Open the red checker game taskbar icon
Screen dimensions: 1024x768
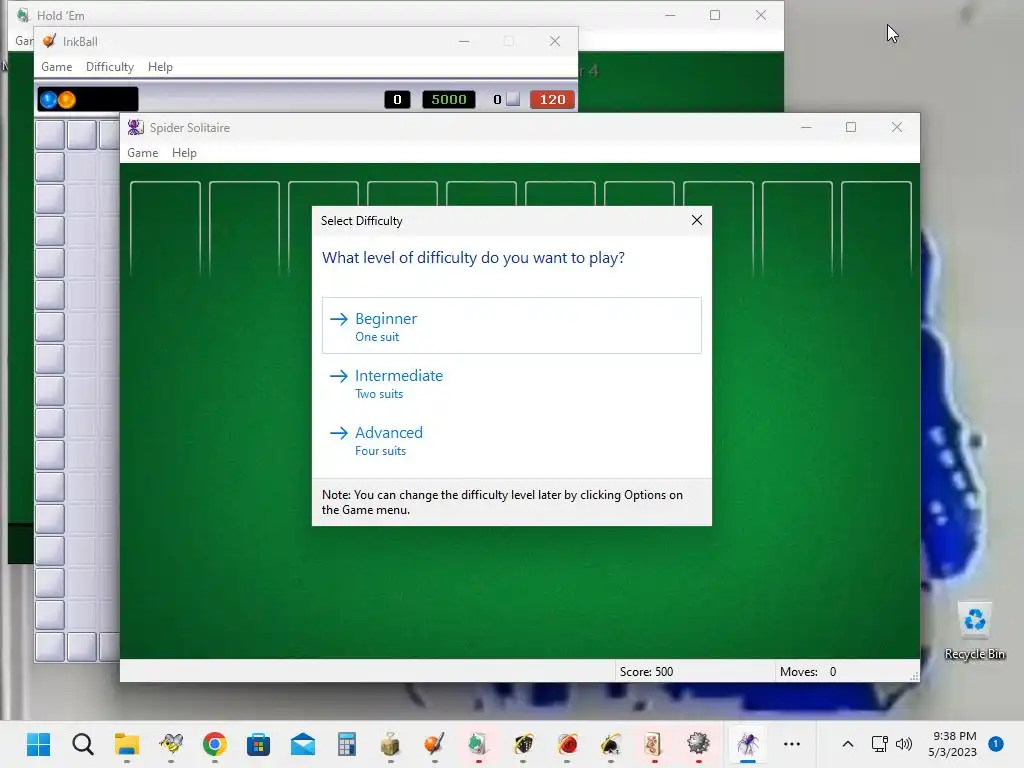point(567,744)
